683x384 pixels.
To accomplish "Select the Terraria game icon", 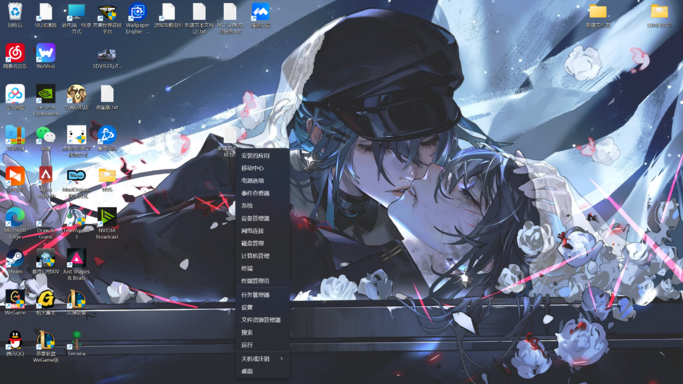I will [76, 344].
